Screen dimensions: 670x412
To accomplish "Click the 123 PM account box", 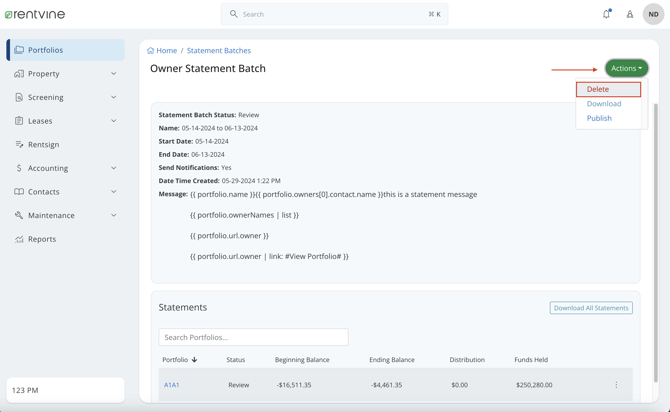I will (65, 390).
